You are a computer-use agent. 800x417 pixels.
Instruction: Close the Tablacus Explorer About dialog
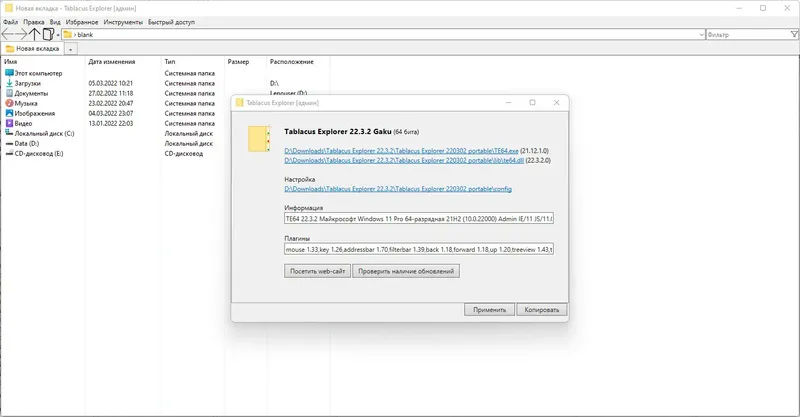557,103
